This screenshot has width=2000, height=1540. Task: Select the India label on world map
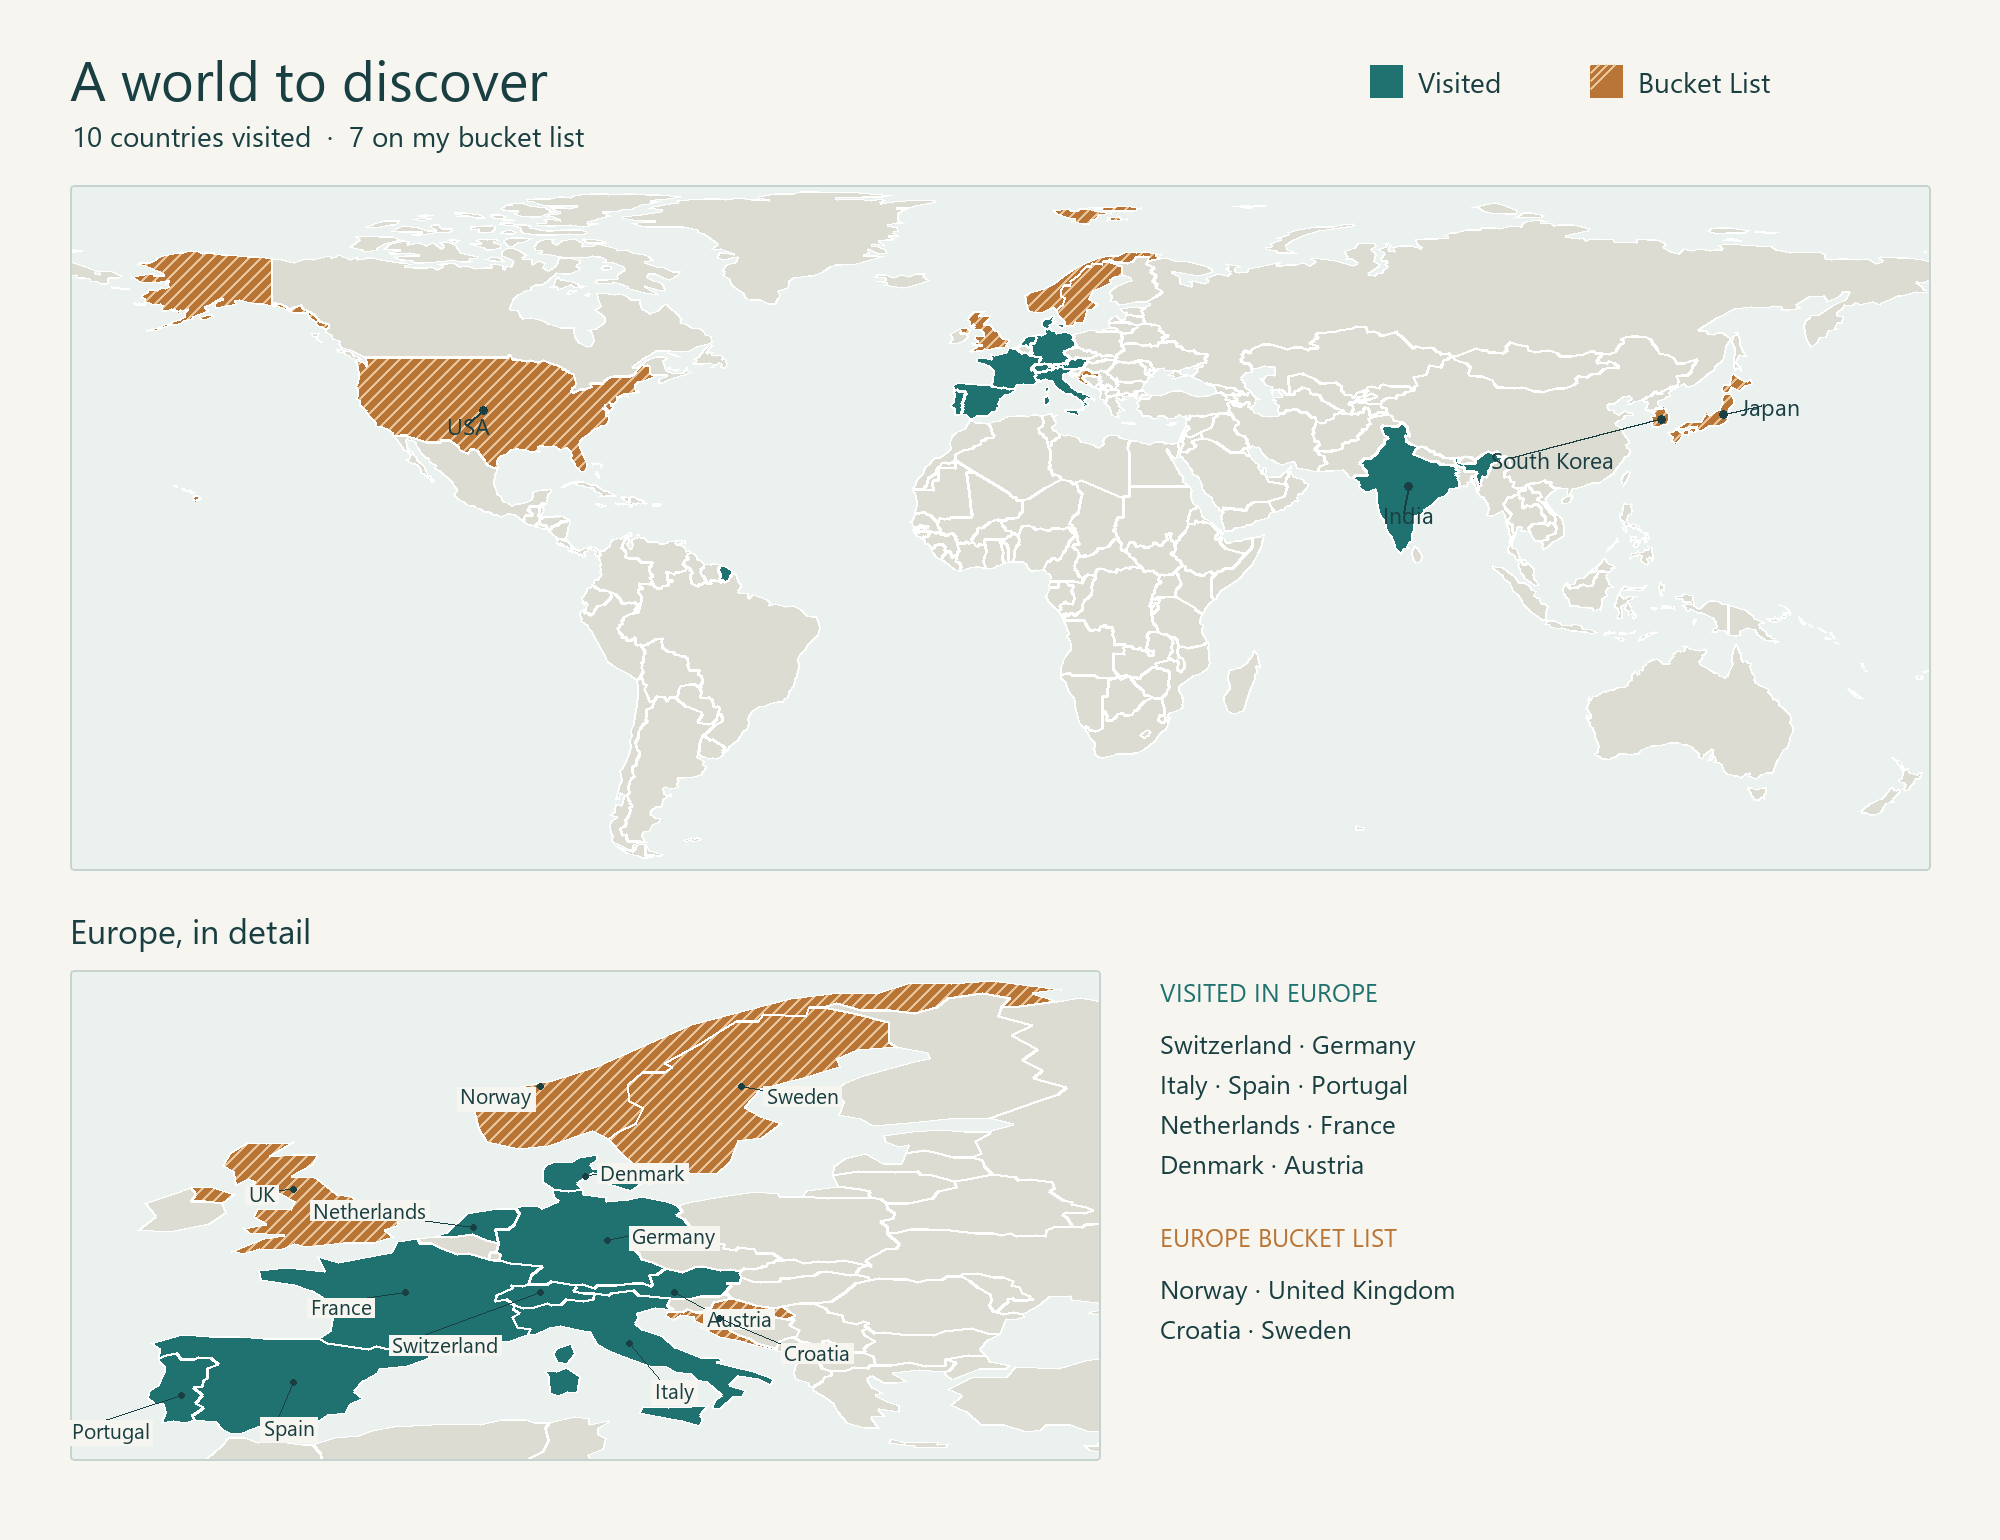coord(1408,517)
